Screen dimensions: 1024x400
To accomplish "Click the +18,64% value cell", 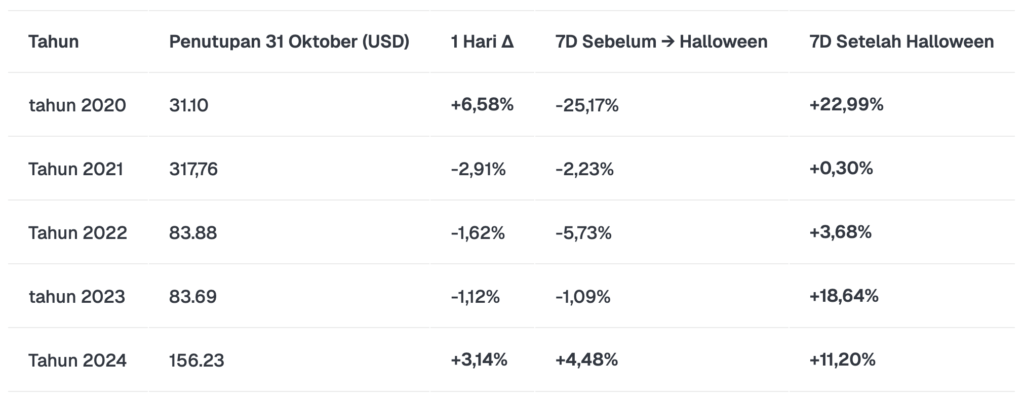I will click(x=844, y=297).
